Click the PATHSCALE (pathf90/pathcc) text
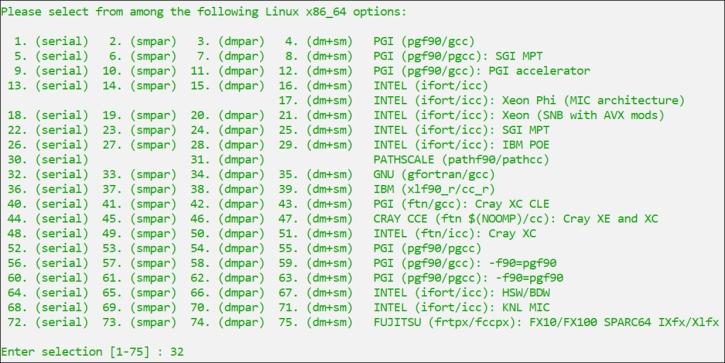The width and height of the screenshot is (725, 363). [x=461, y=160]
